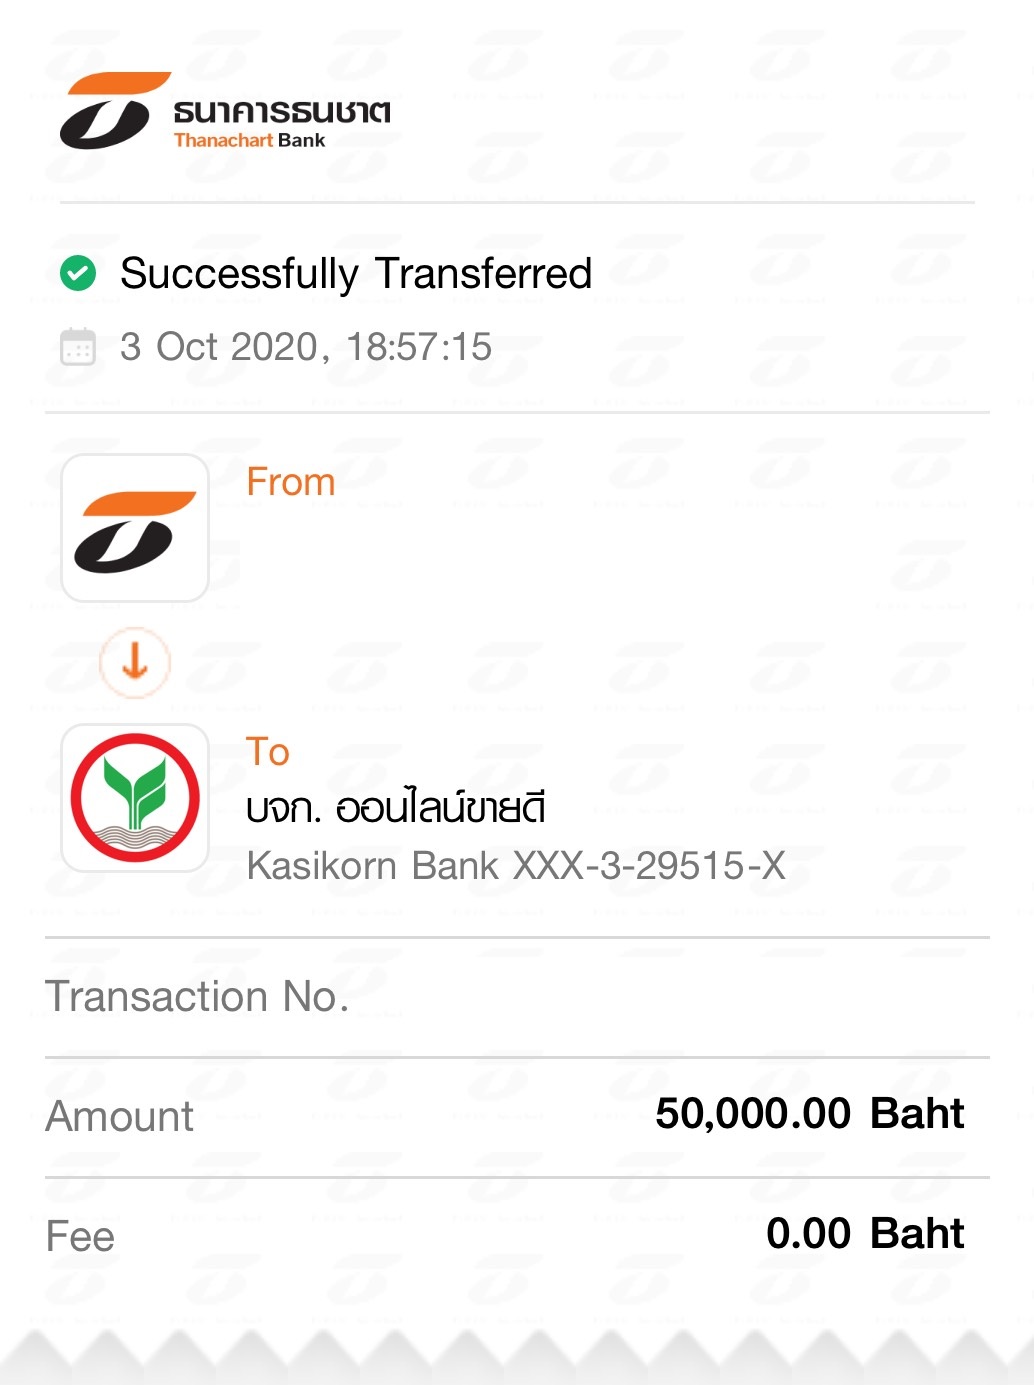Click the Transaction No. label
Image resolution: width=1034 pixels, height=1385 pixels.
point(197,997)
